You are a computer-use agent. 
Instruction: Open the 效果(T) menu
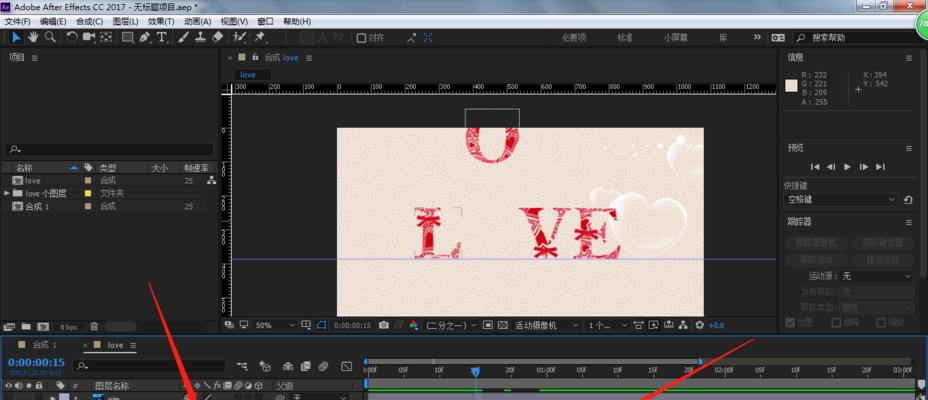[x=161, y=21]
